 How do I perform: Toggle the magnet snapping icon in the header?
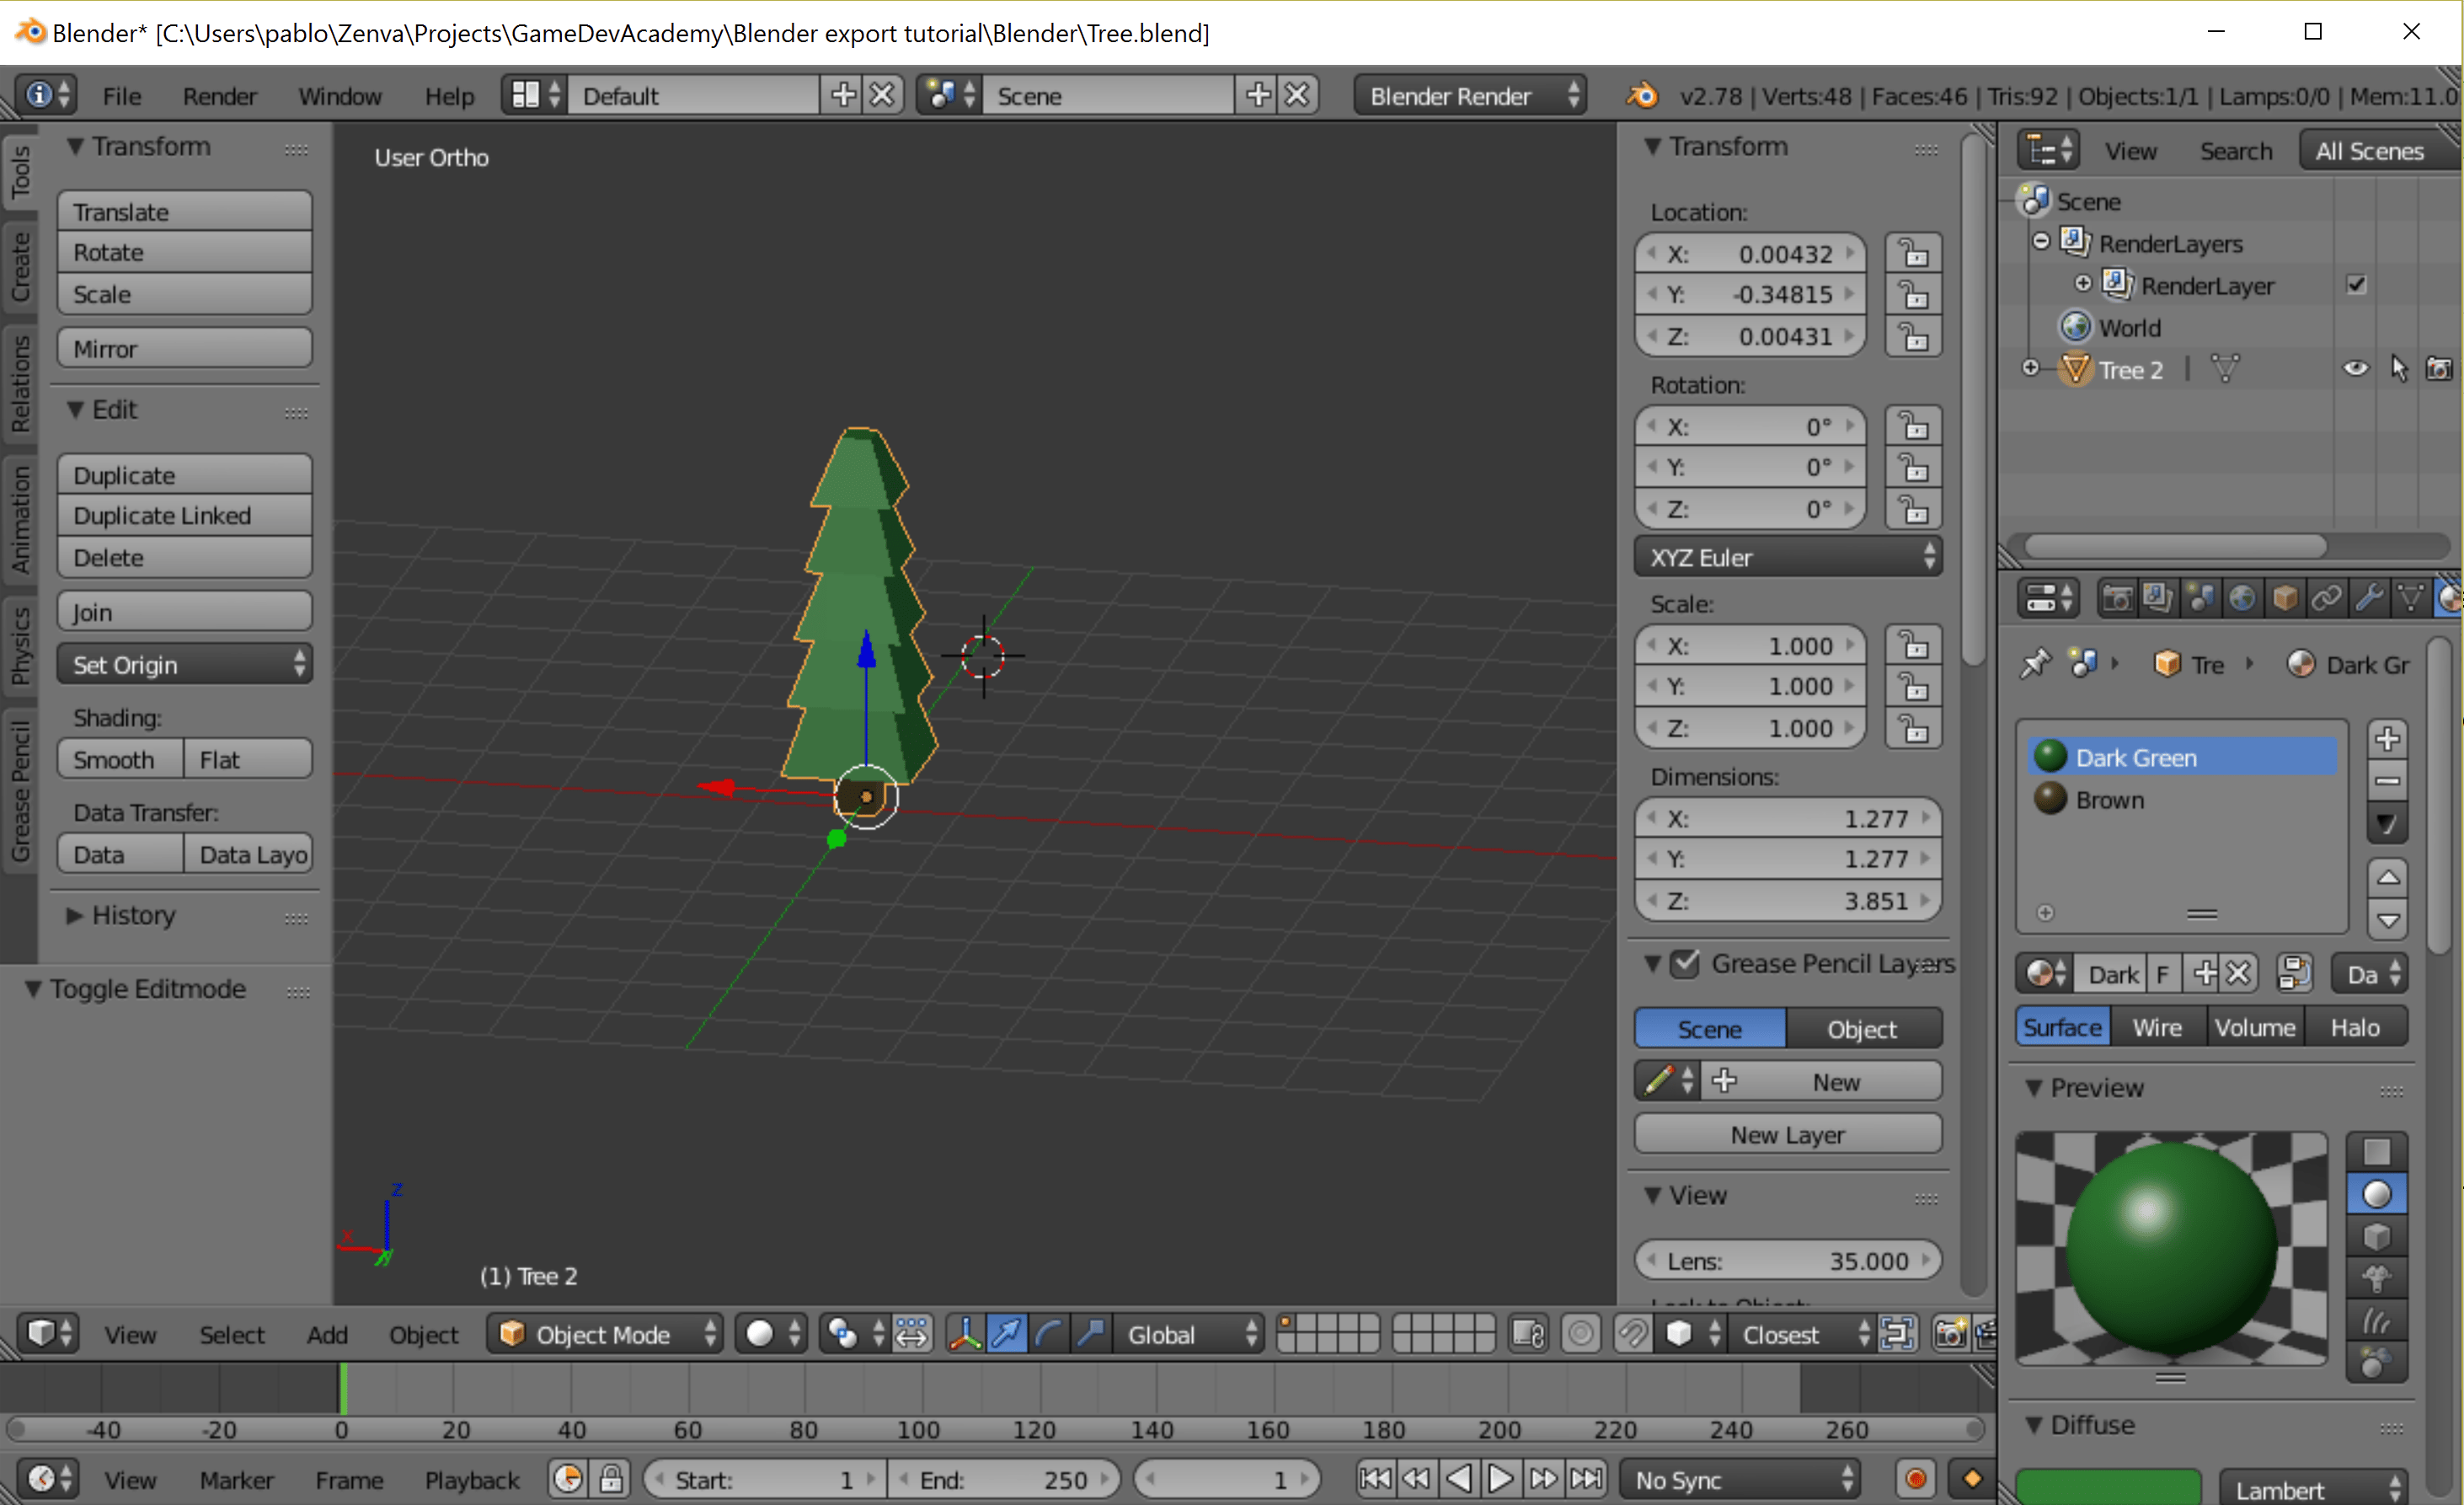click(1633, 1334)
